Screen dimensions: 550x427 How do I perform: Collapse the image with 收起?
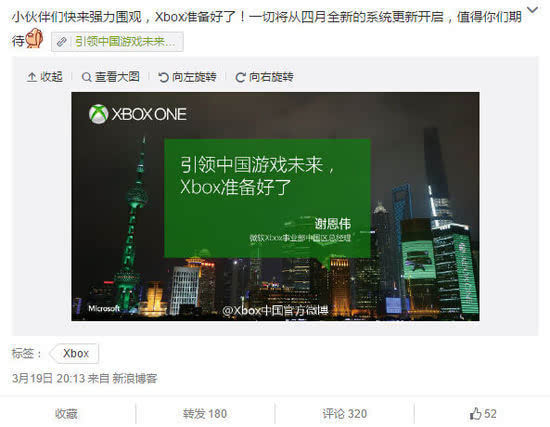pyautogui.click(x=45, y=77)
